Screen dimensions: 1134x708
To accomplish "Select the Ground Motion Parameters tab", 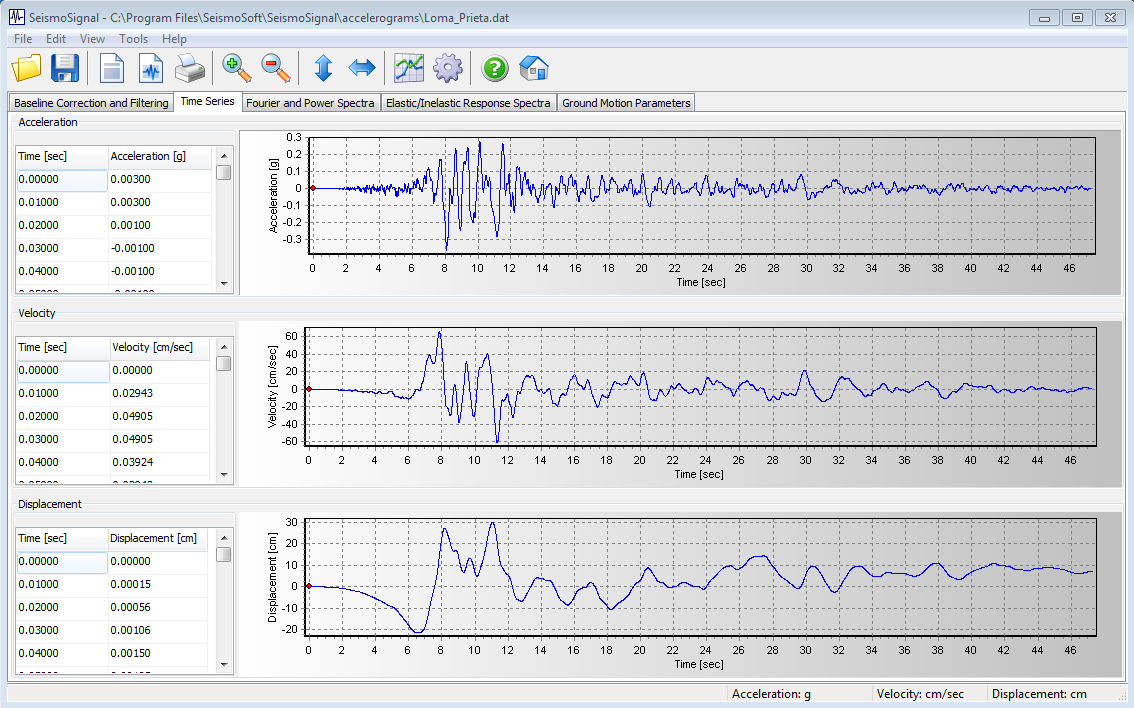I will [626, 103].
